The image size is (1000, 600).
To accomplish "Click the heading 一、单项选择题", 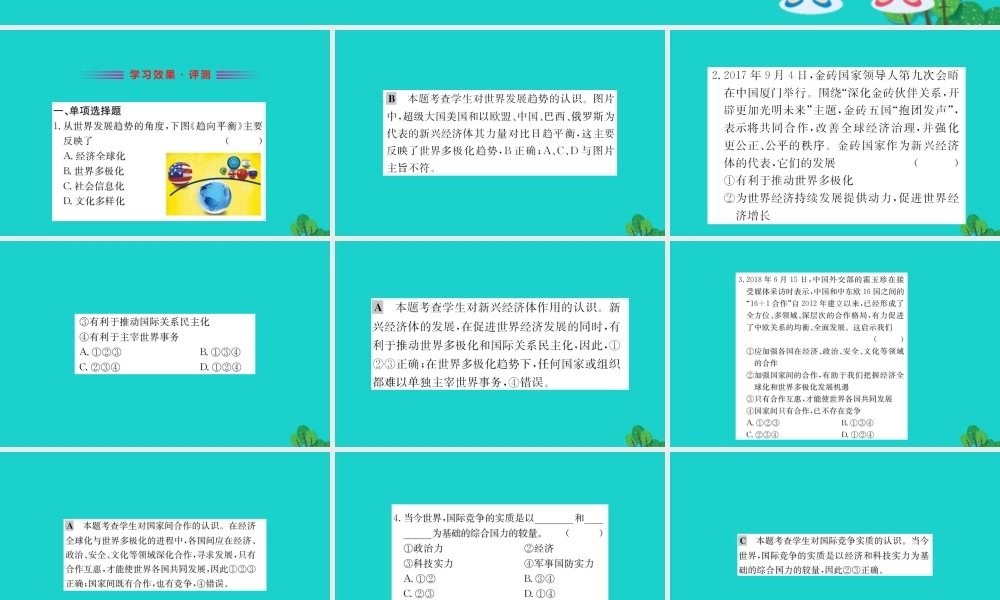I will (x=87, y=110).
